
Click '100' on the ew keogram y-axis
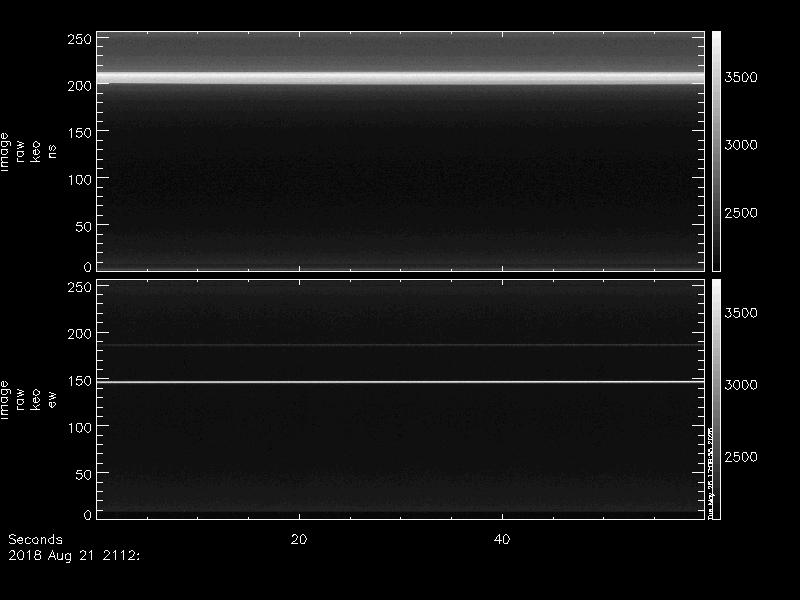pos(80,428)
